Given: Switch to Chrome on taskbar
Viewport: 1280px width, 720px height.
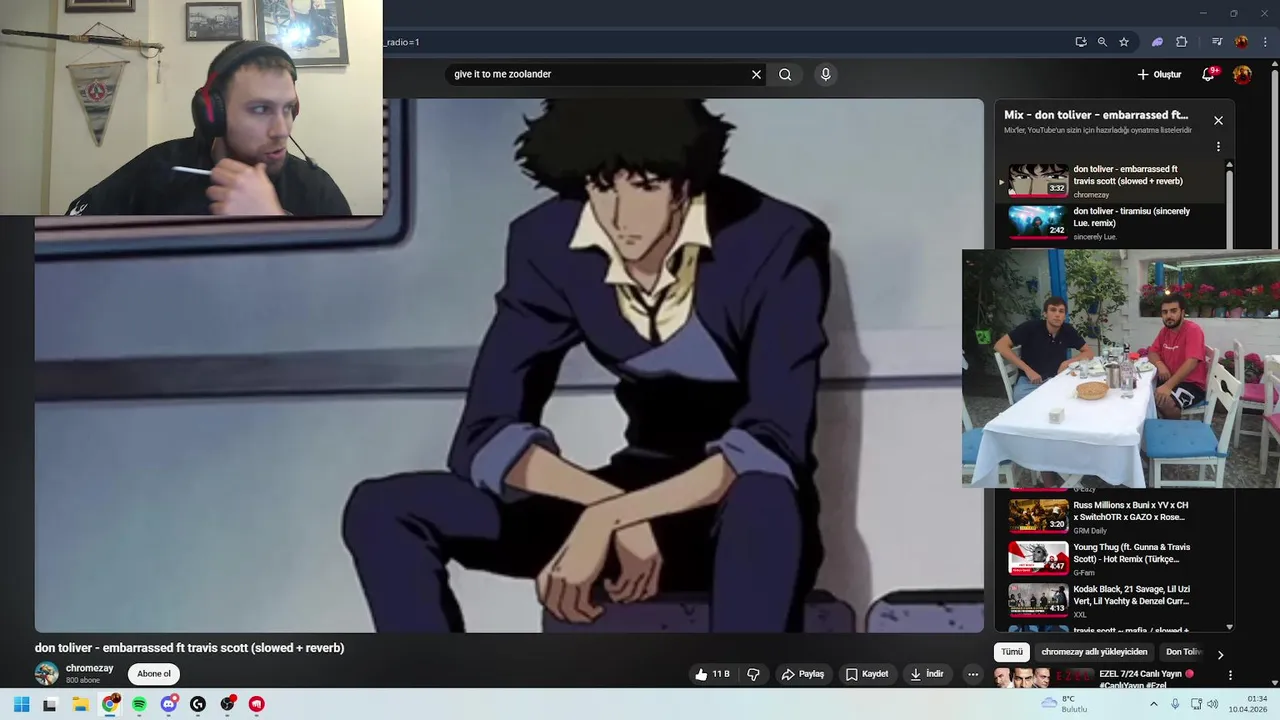Looking at the screenshot, I should coord(110,704).
